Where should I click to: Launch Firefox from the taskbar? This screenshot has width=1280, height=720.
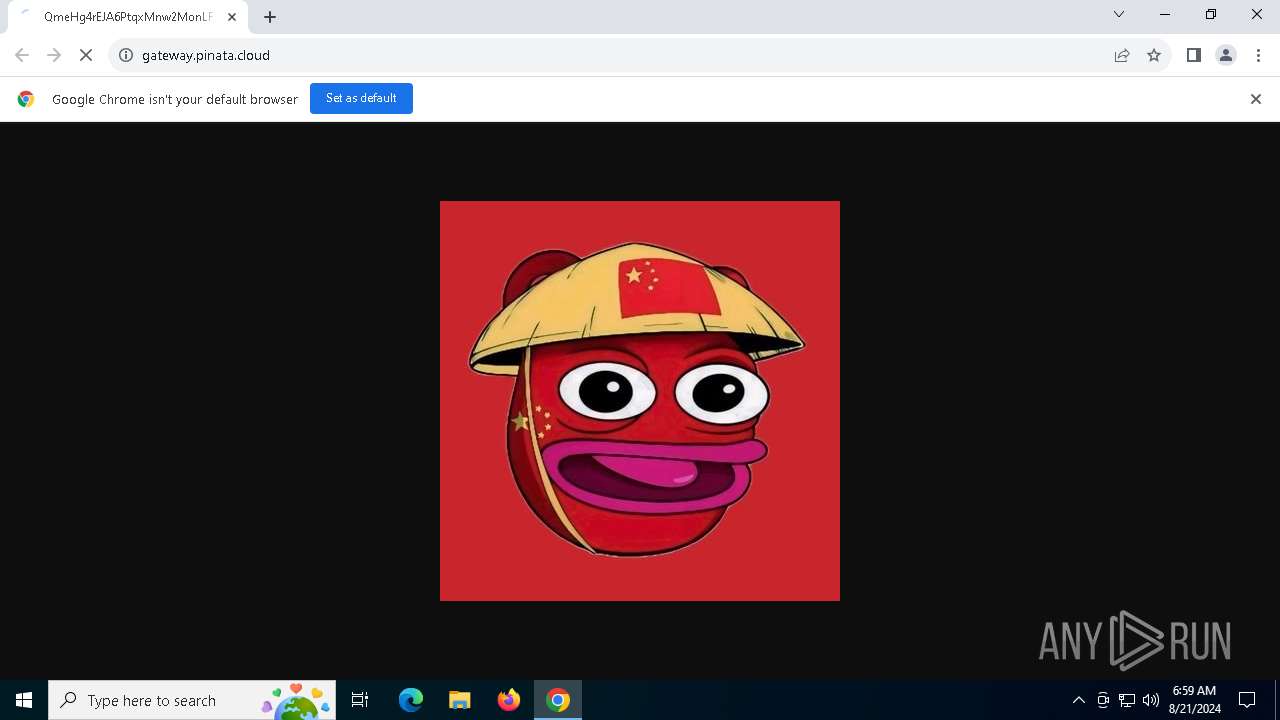[x=509, y=700]
